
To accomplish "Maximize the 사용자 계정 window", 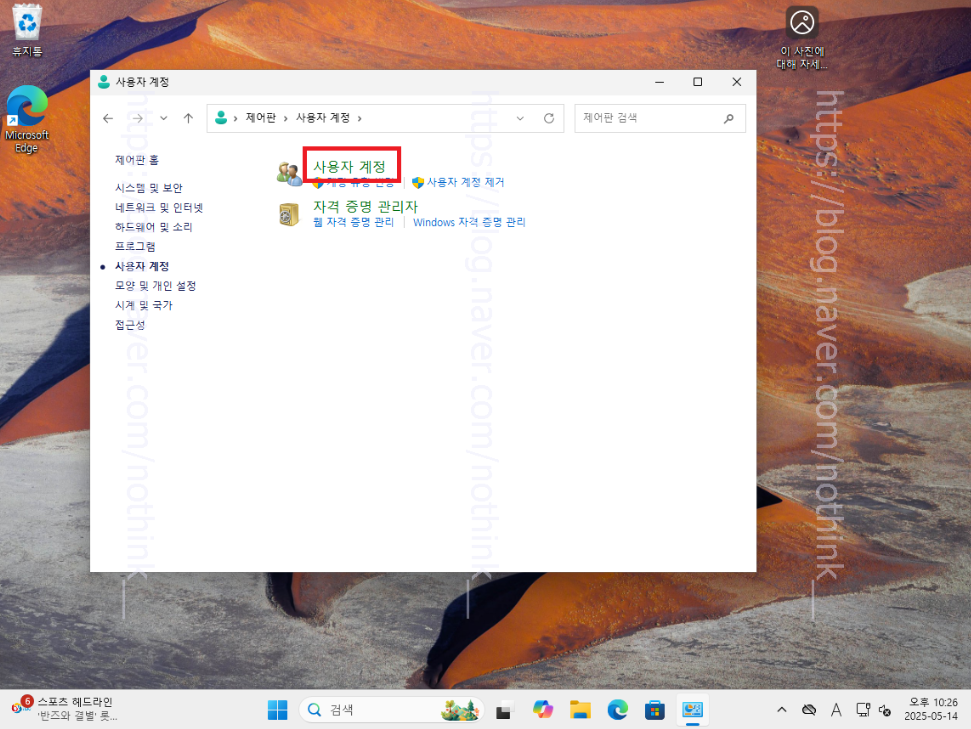I will [697, 82].
